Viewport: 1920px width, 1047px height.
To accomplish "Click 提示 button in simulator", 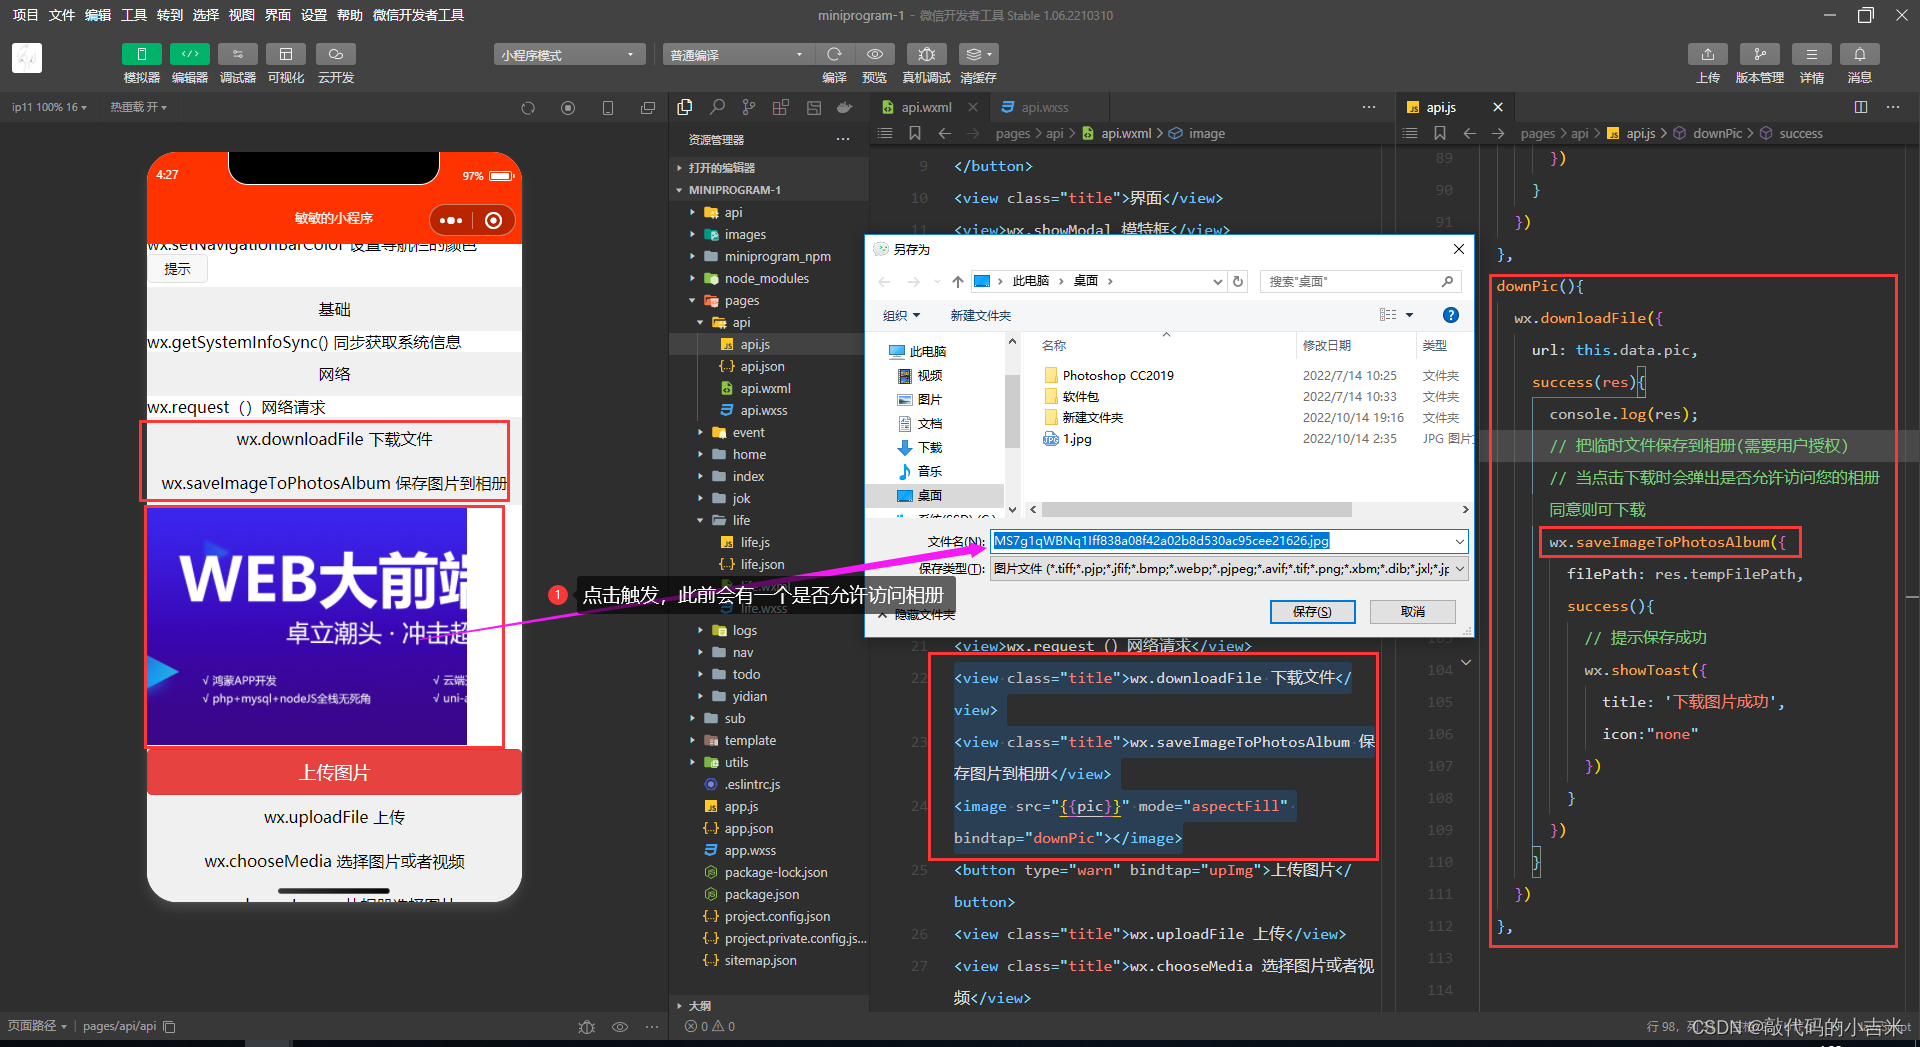I will tap(177, 269).
